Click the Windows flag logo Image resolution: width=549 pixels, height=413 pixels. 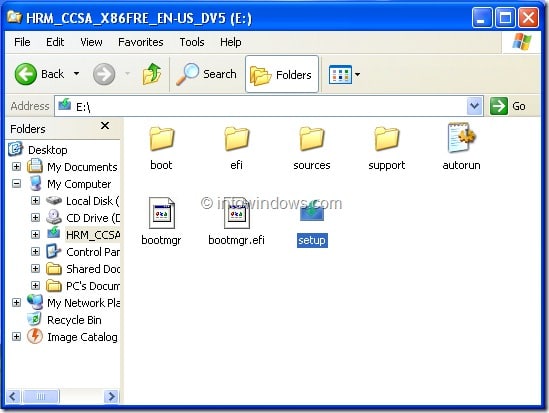coord(522,42)
